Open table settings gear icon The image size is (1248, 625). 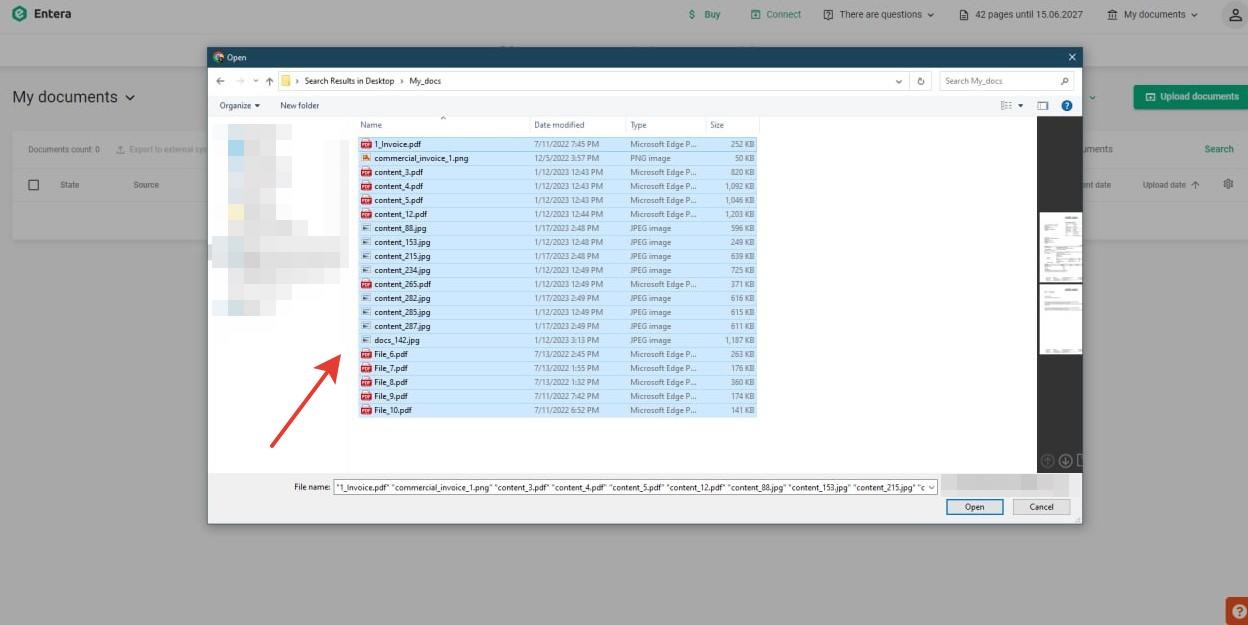point(1228,185)
